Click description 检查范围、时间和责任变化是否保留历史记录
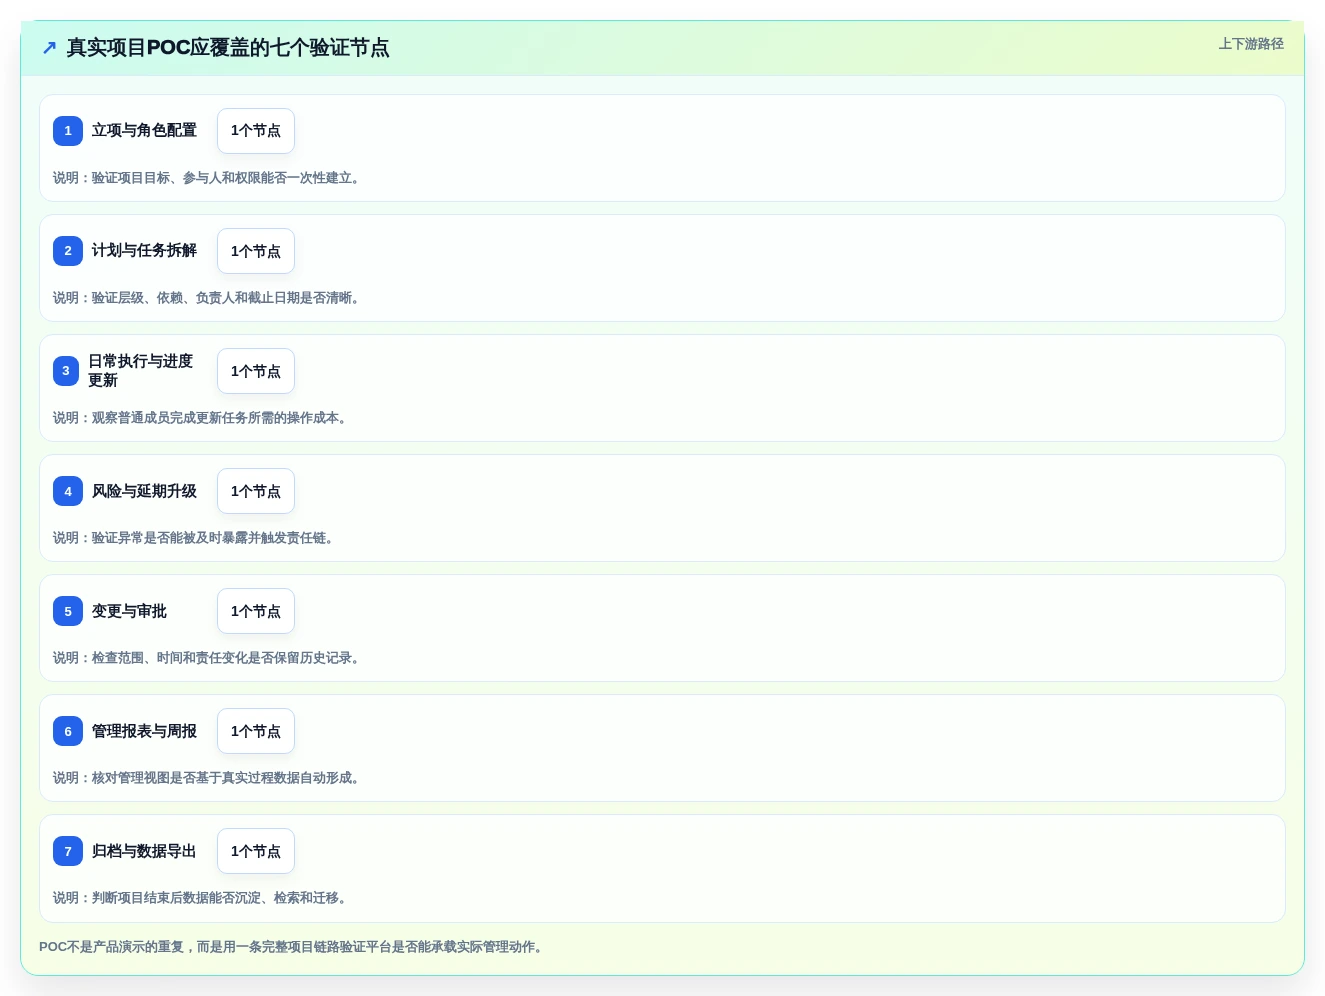The image size is (1325, 996). [206, 658]
